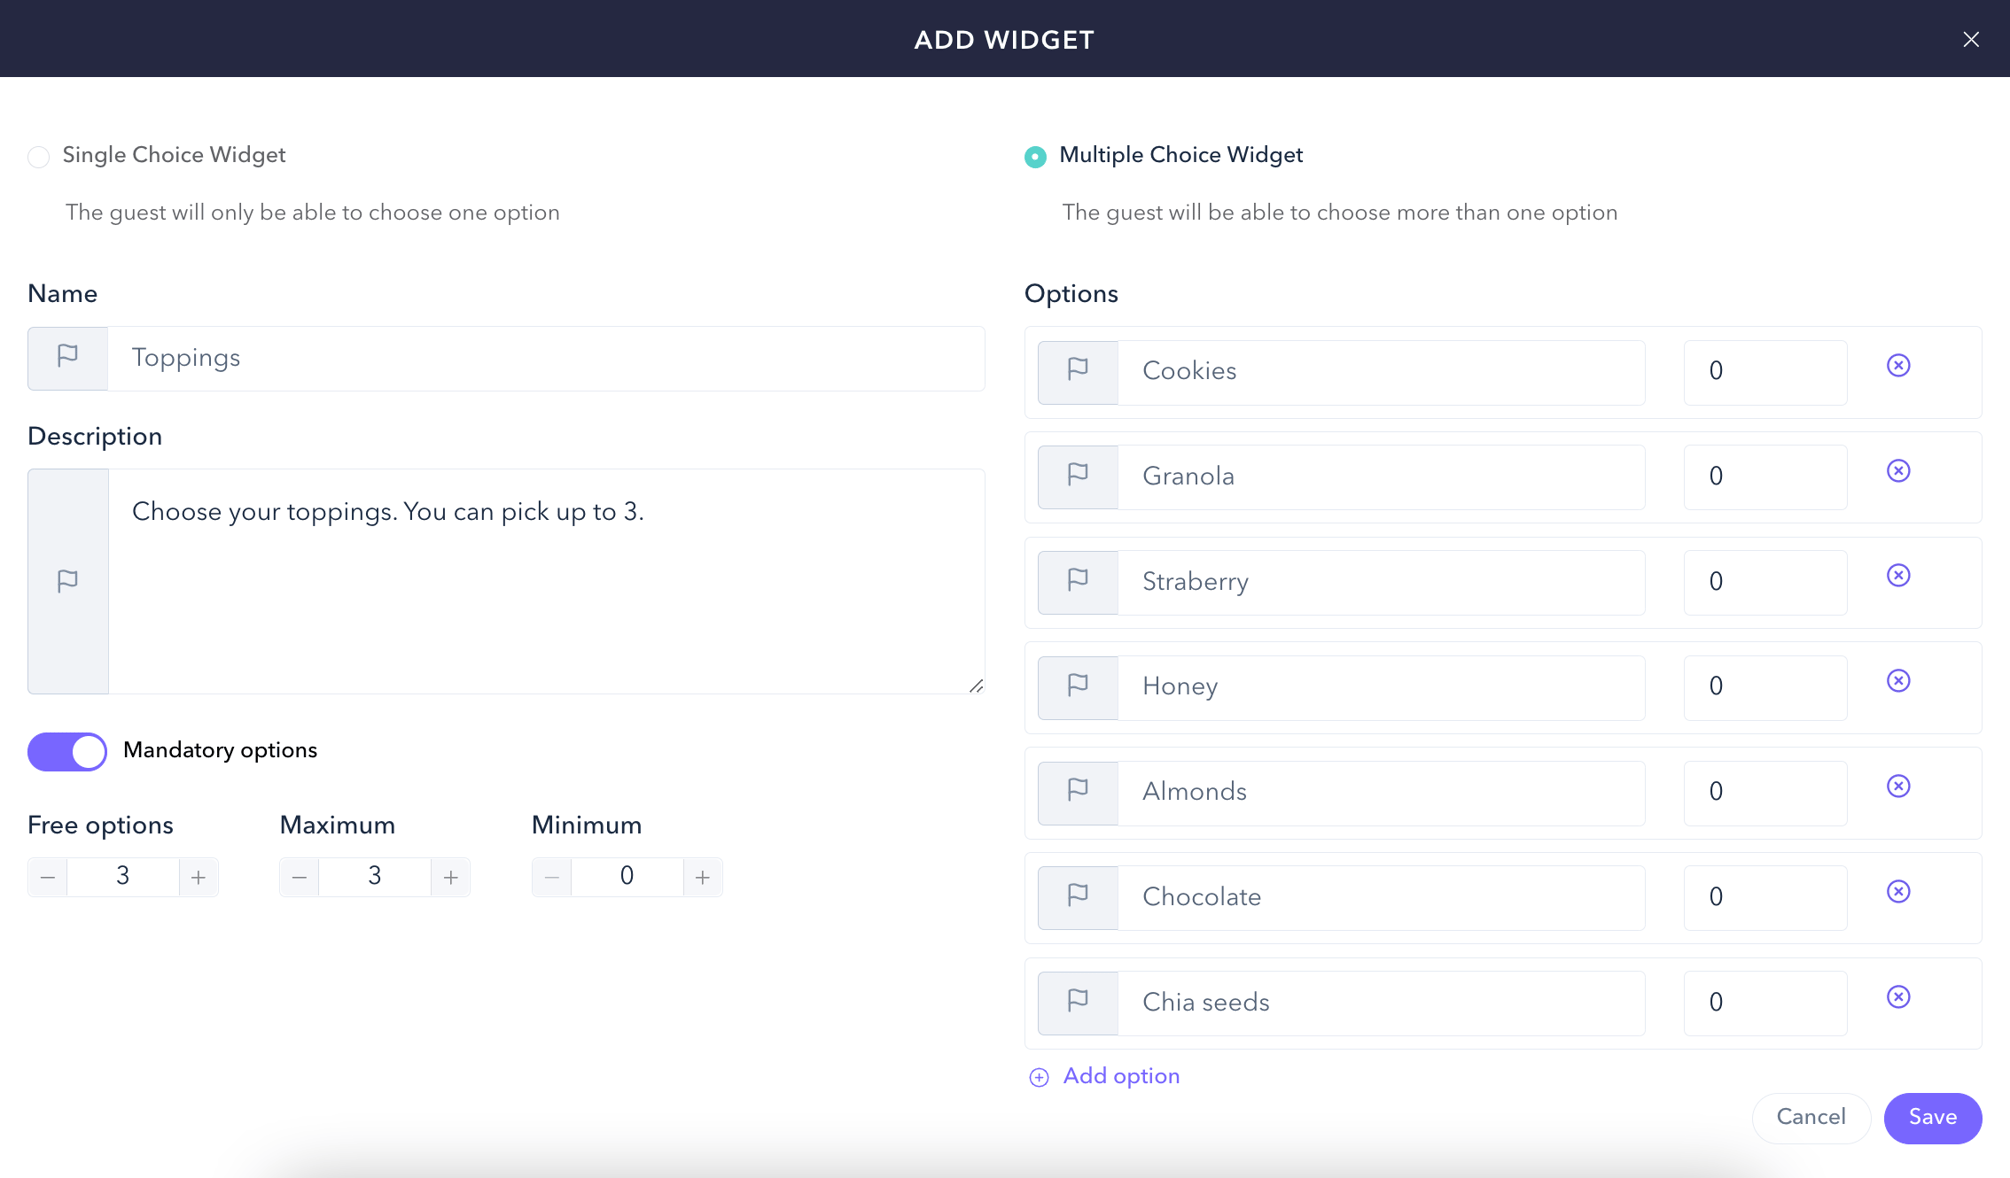Image resolution: width=2010 pixels, height=1178 pixels.
Task: Increase the Maximum value with the plus stepper
Action: (x=451, y=877)
